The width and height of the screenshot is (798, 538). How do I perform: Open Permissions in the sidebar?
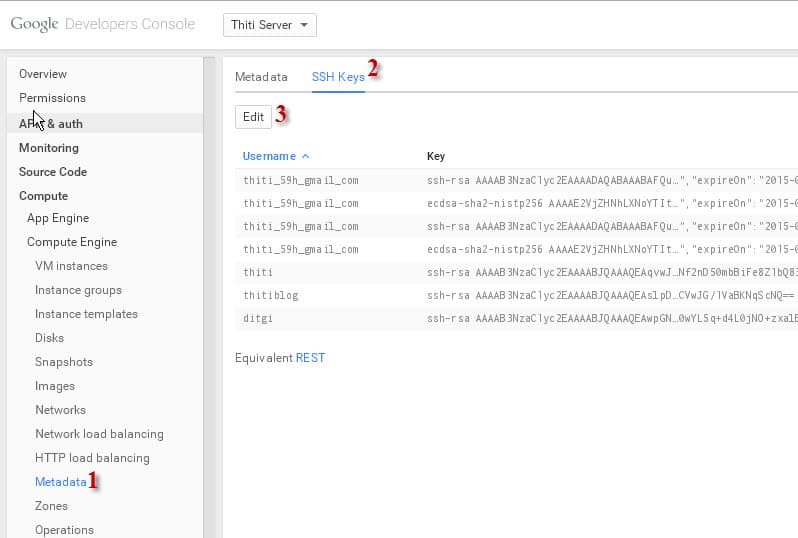coord(52,98)
